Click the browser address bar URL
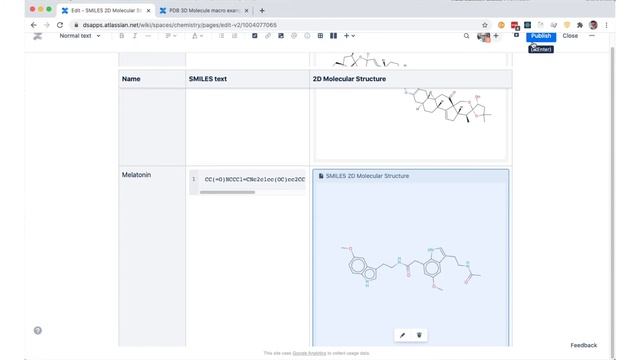Screen dimensions: 640x360 click(x=180, y=25)
